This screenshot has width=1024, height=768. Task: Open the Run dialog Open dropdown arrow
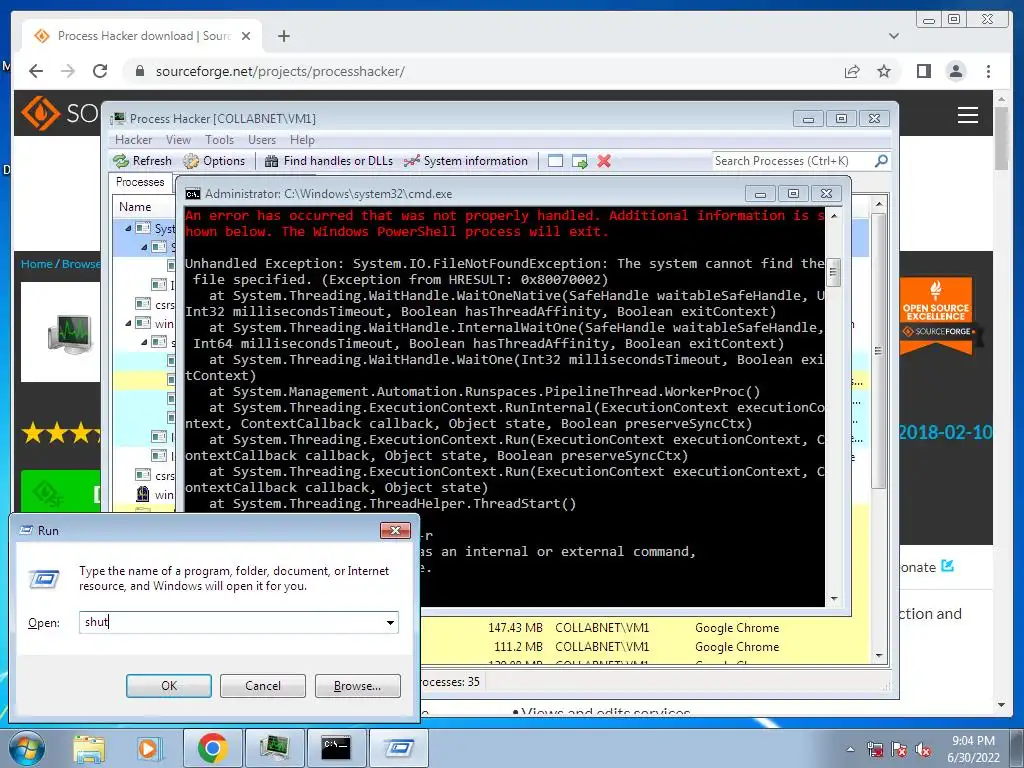(391, 622)
